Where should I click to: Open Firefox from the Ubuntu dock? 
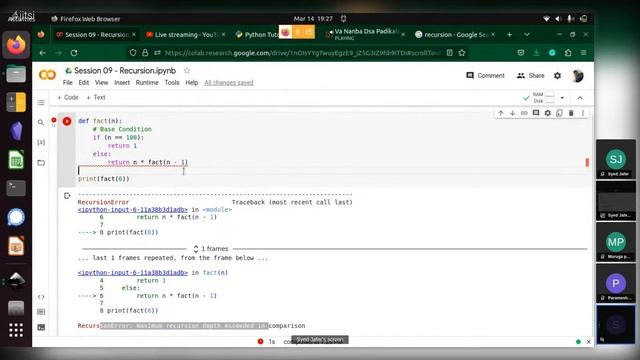16,44
